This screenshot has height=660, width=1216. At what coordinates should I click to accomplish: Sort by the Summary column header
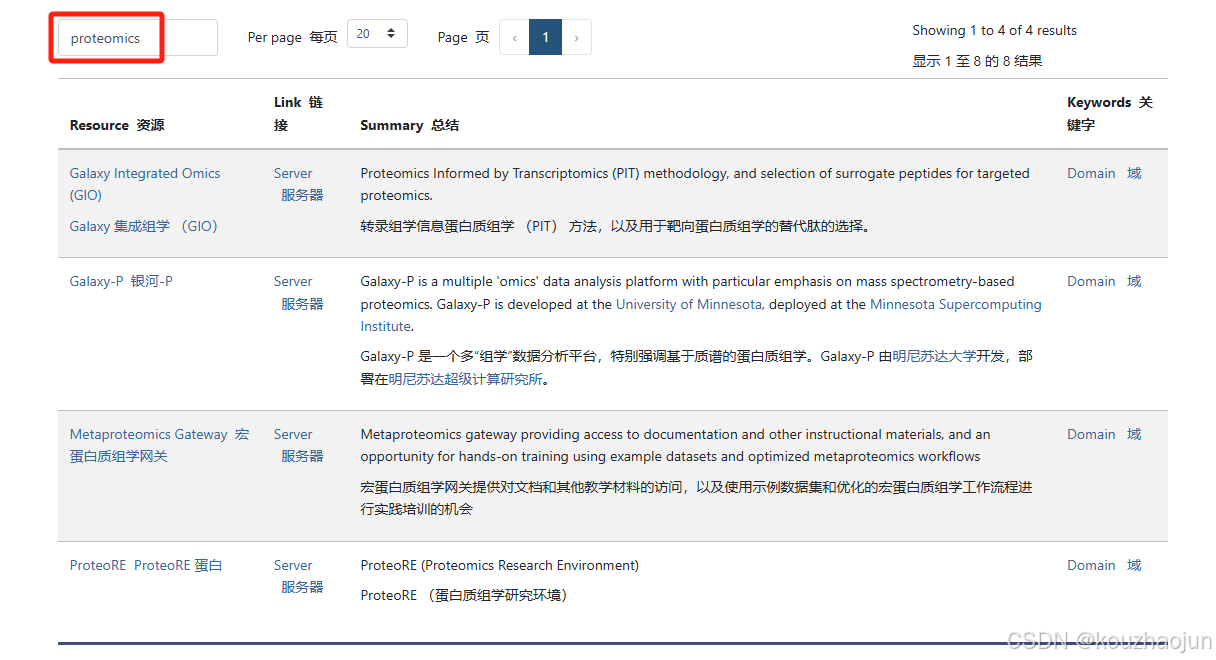410,125
